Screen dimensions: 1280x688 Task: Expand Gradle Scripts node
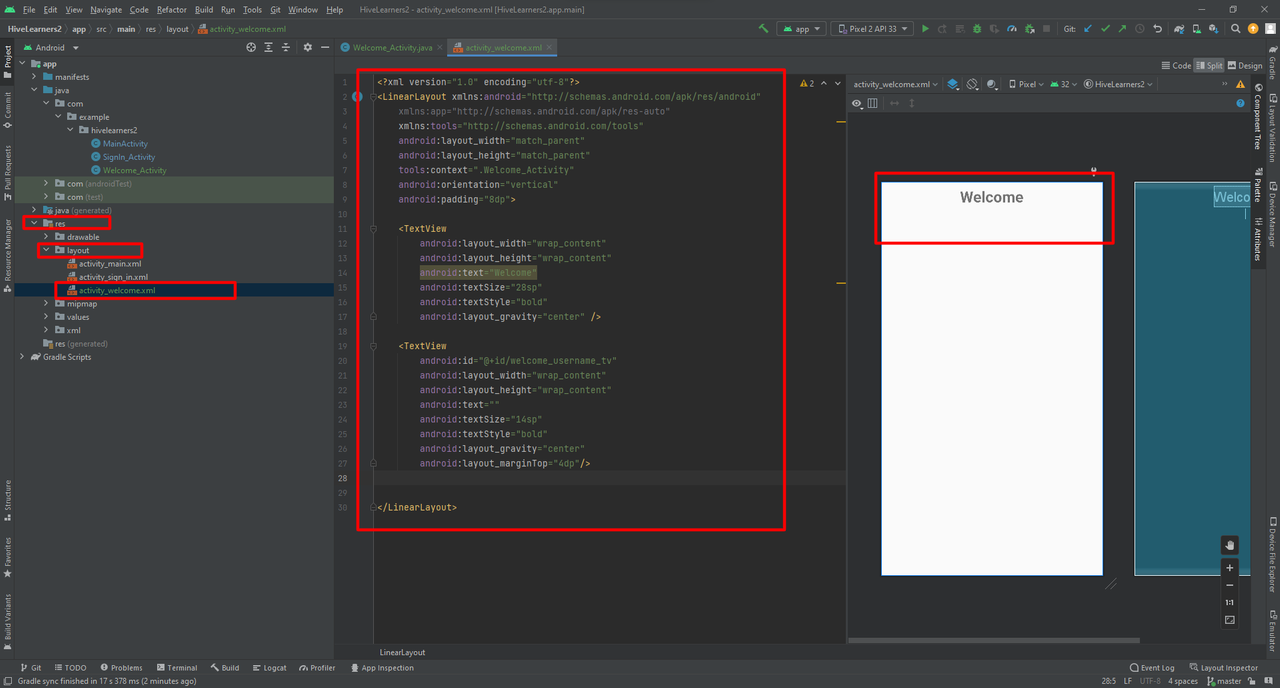click(22, 357)
